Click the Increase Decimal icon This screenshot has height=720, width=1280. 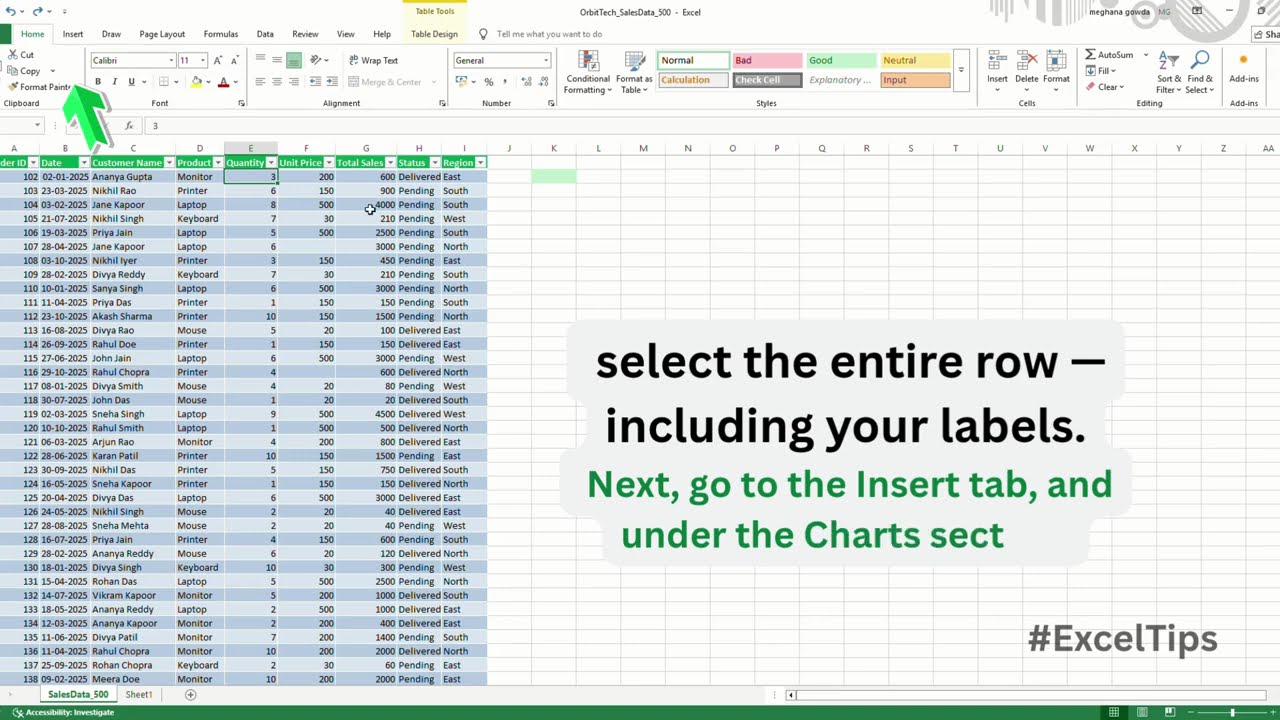(x=524, y=82)
